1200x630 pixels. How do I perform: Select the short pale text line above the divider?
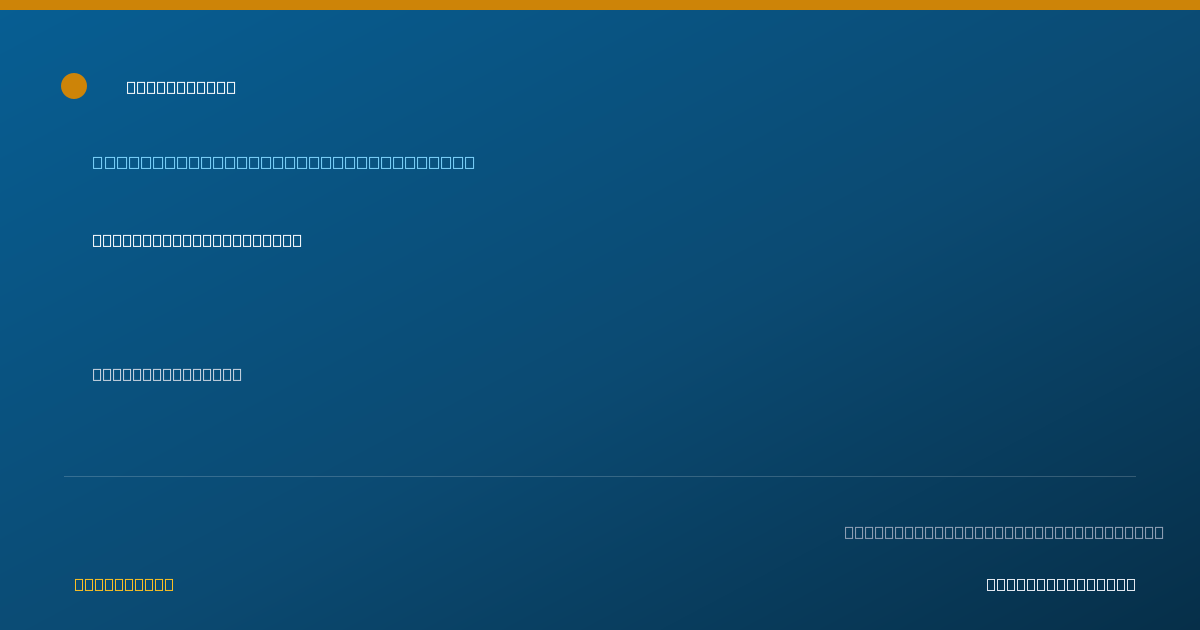pos(167,374)
